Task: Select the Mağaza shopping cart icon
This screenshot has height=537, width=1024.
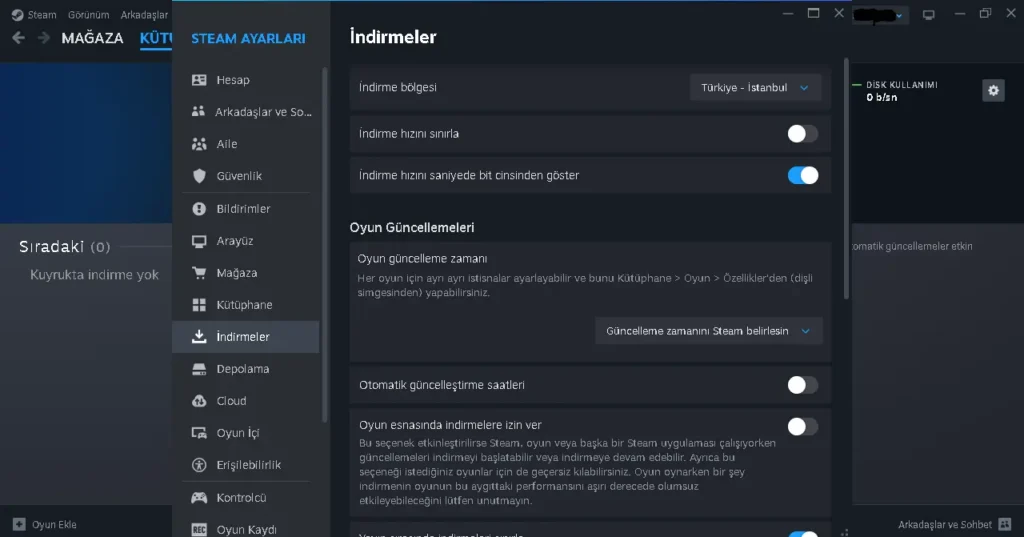Action: tap(199, 273)
